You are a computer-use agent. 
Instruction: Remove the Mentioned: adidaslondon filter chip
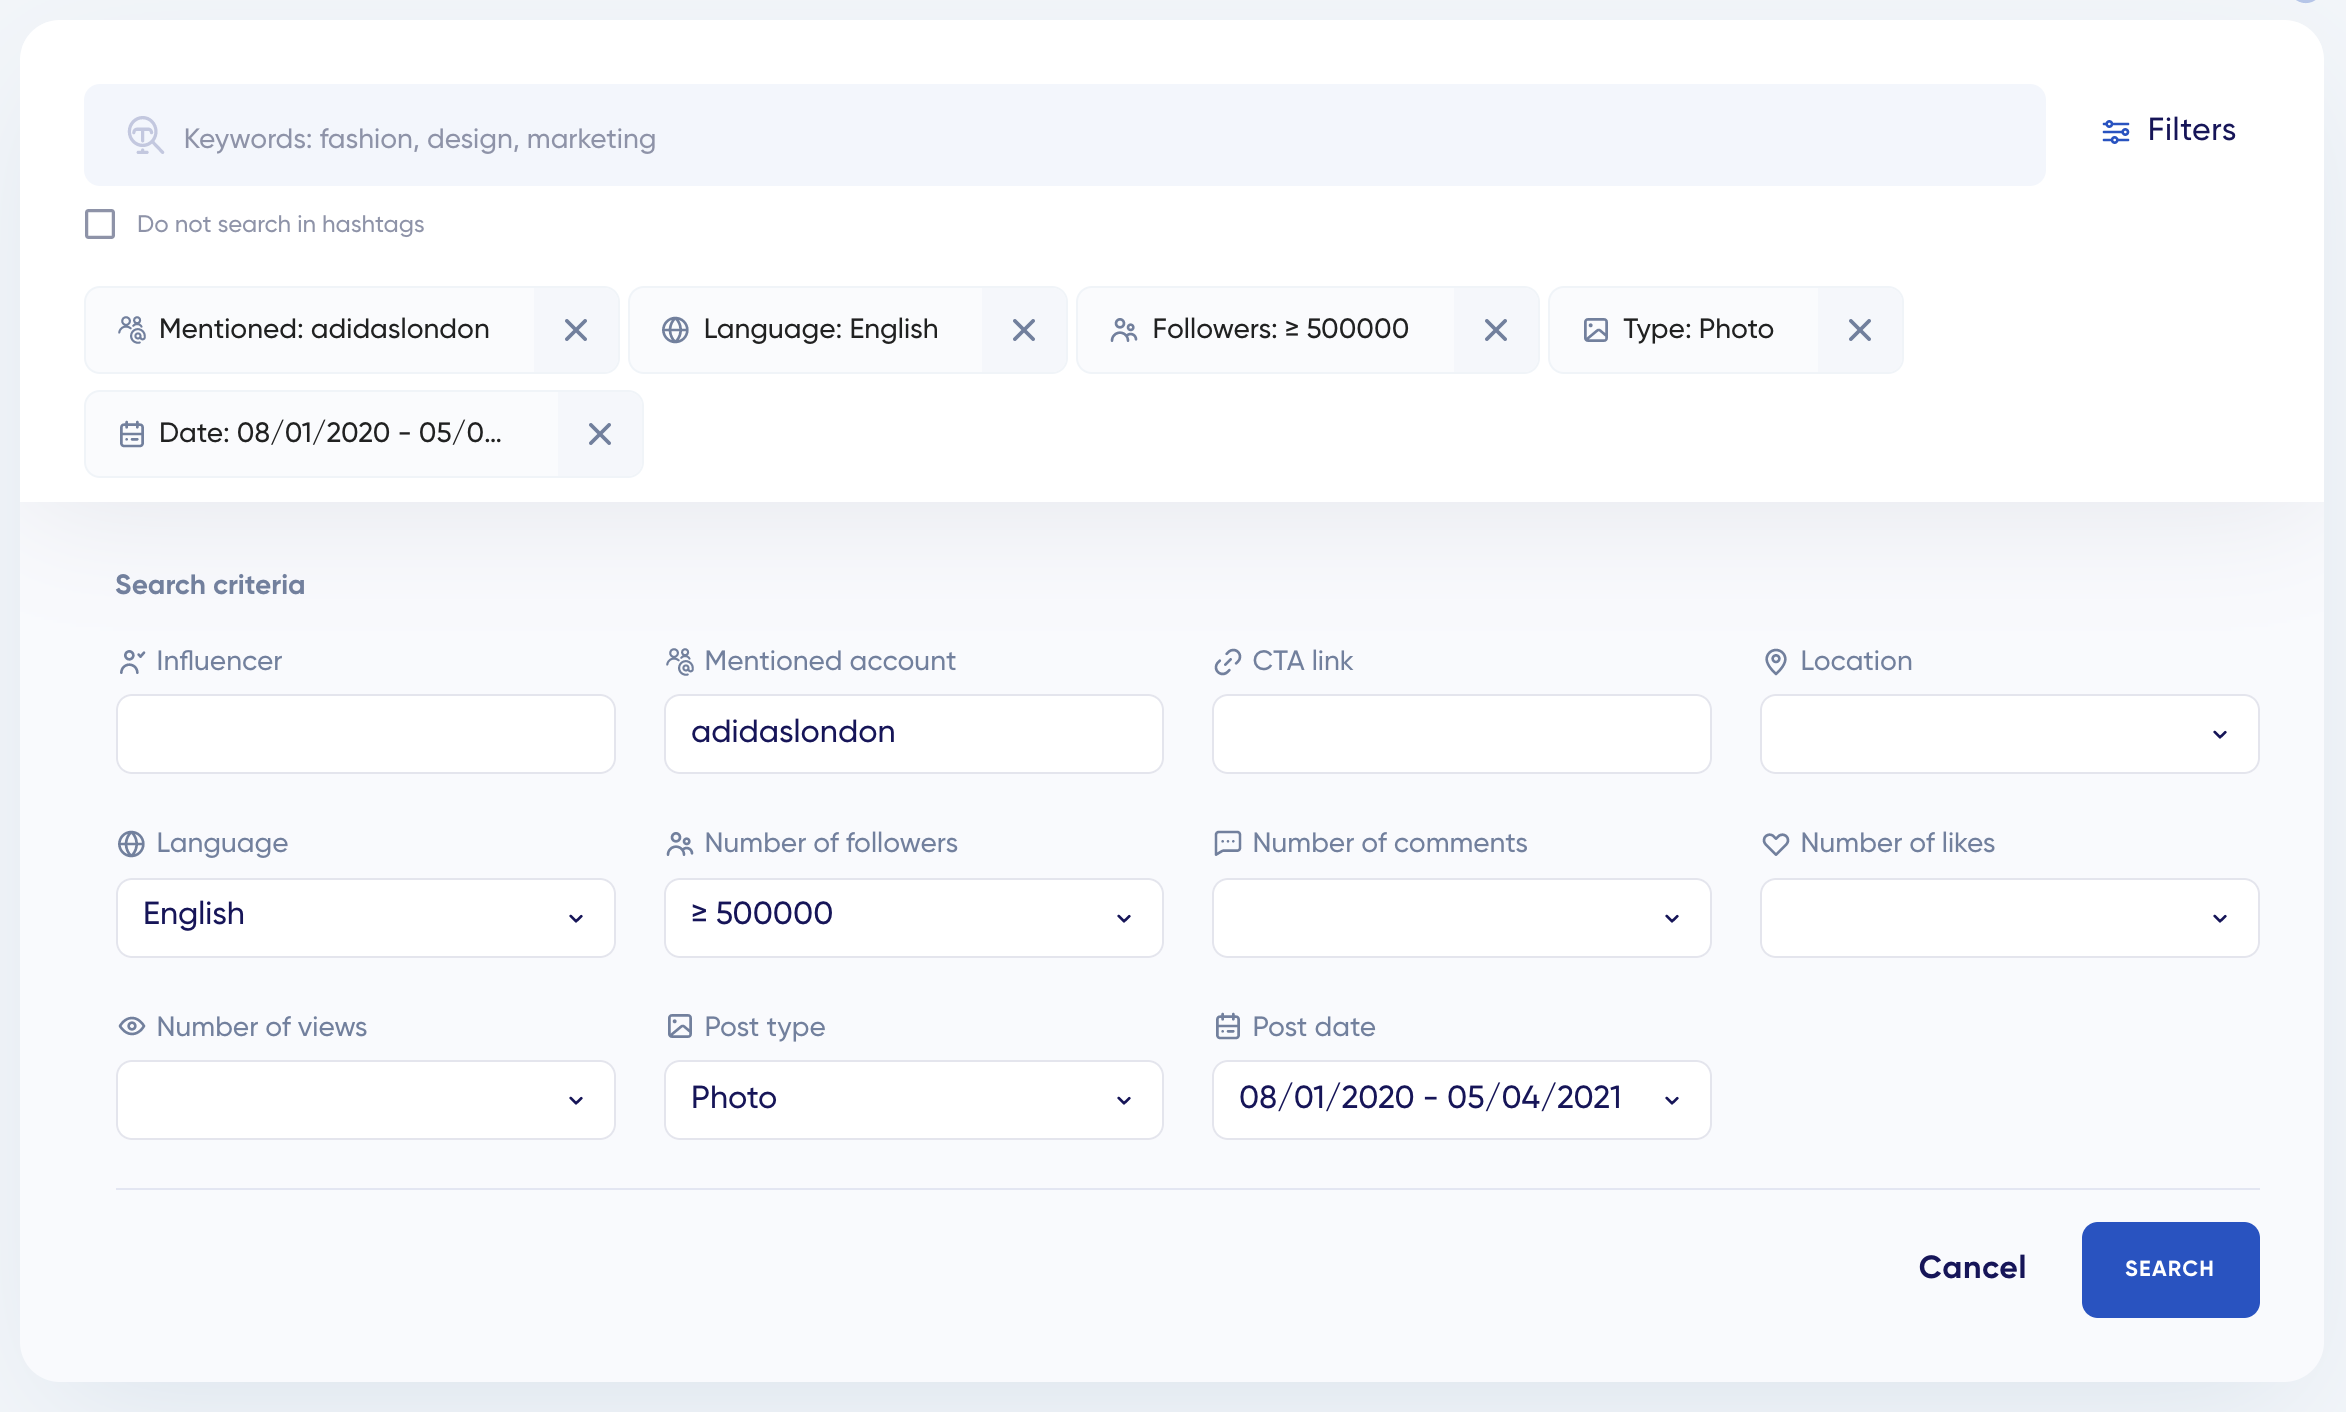[576, 330]
